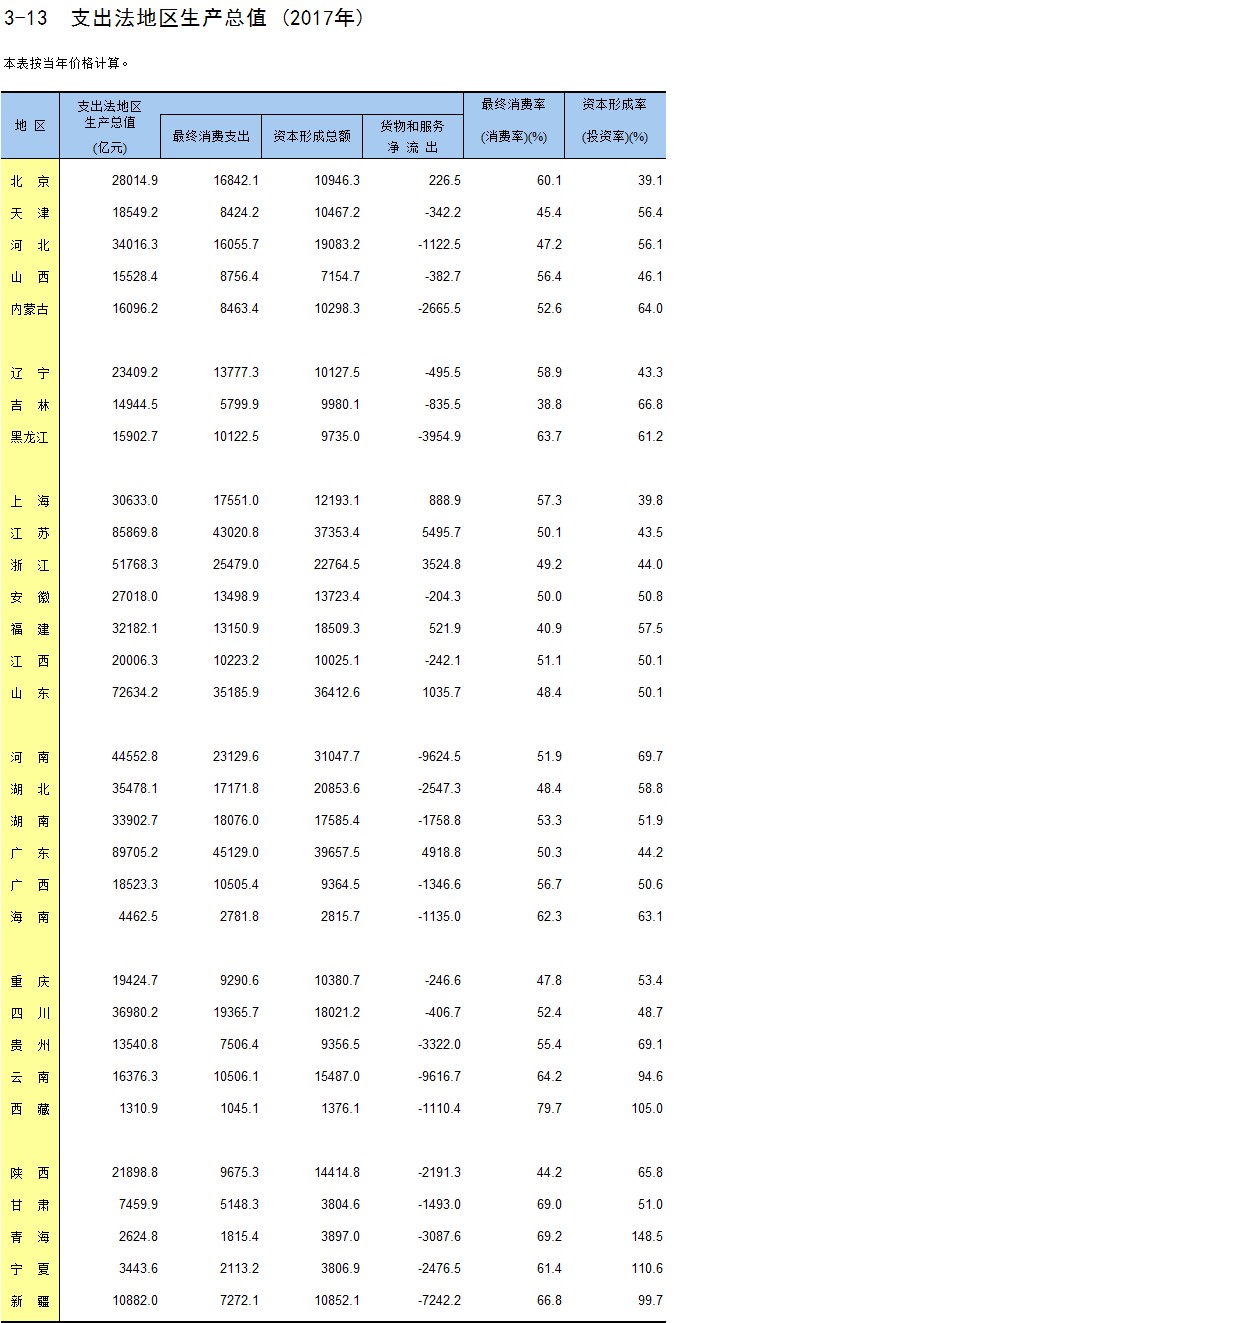Select the '地区' column header
The image size is (1242, 1323).
point(30,126)
